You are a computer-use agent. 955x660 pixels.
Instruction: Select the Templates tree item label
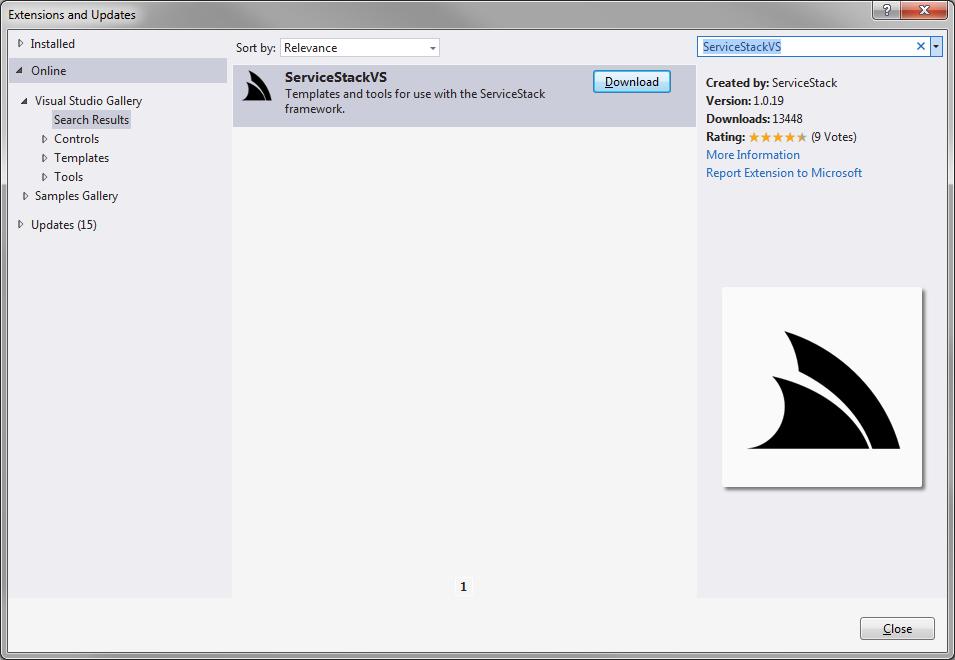click(82, 158)
